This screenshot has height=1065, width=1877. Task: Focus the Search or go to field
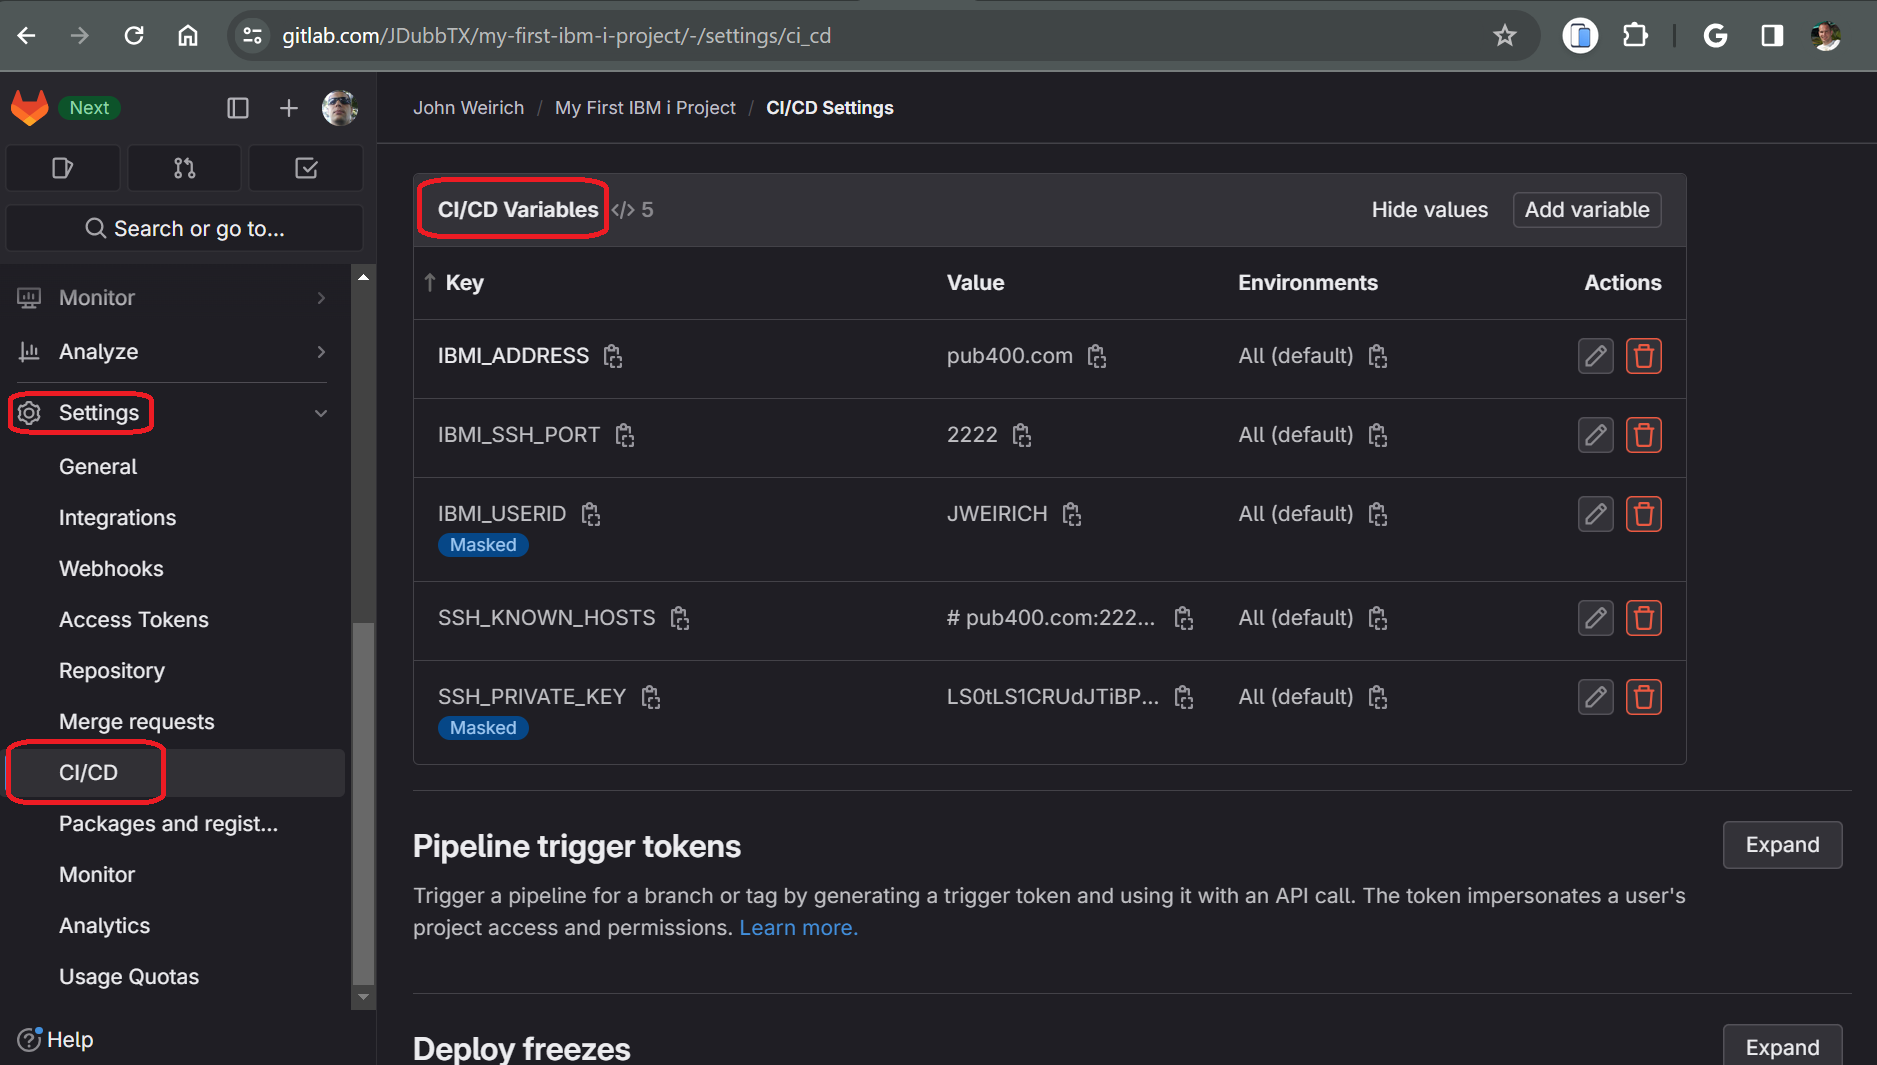pos(185,229)
